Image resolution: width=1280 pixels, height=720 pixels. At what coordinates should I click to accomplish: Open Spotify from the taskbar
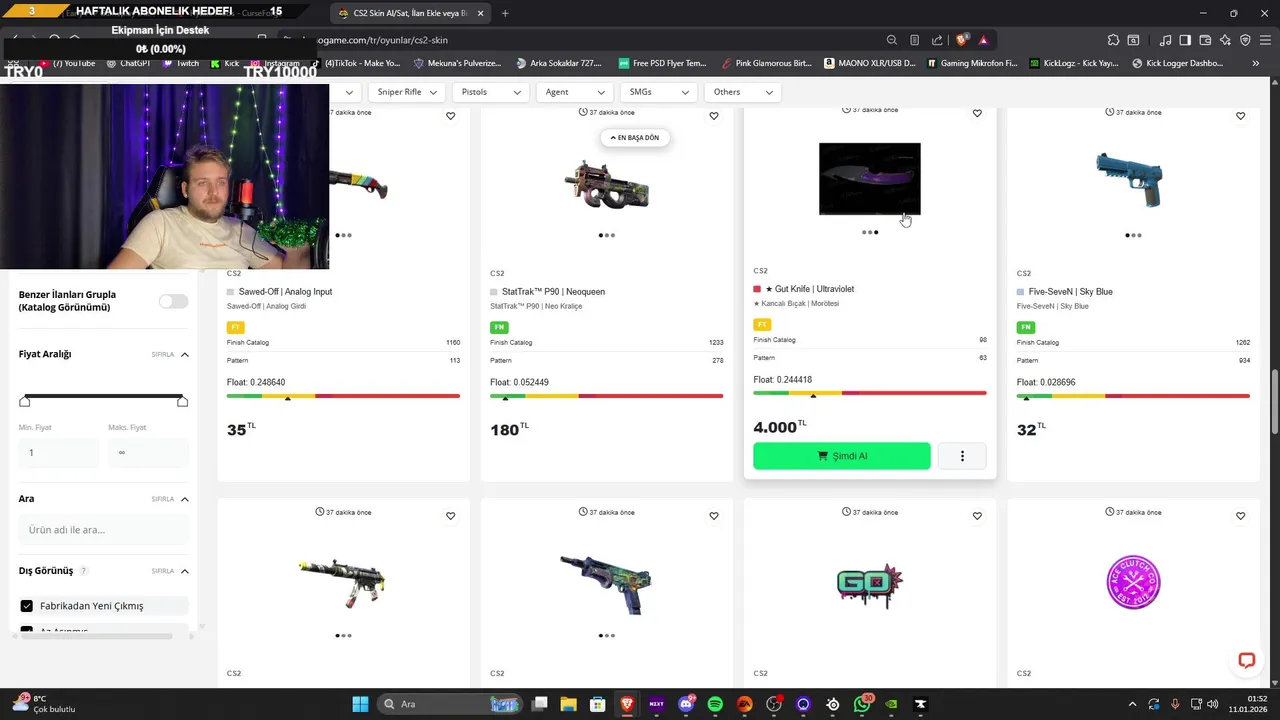coord(715,704)
